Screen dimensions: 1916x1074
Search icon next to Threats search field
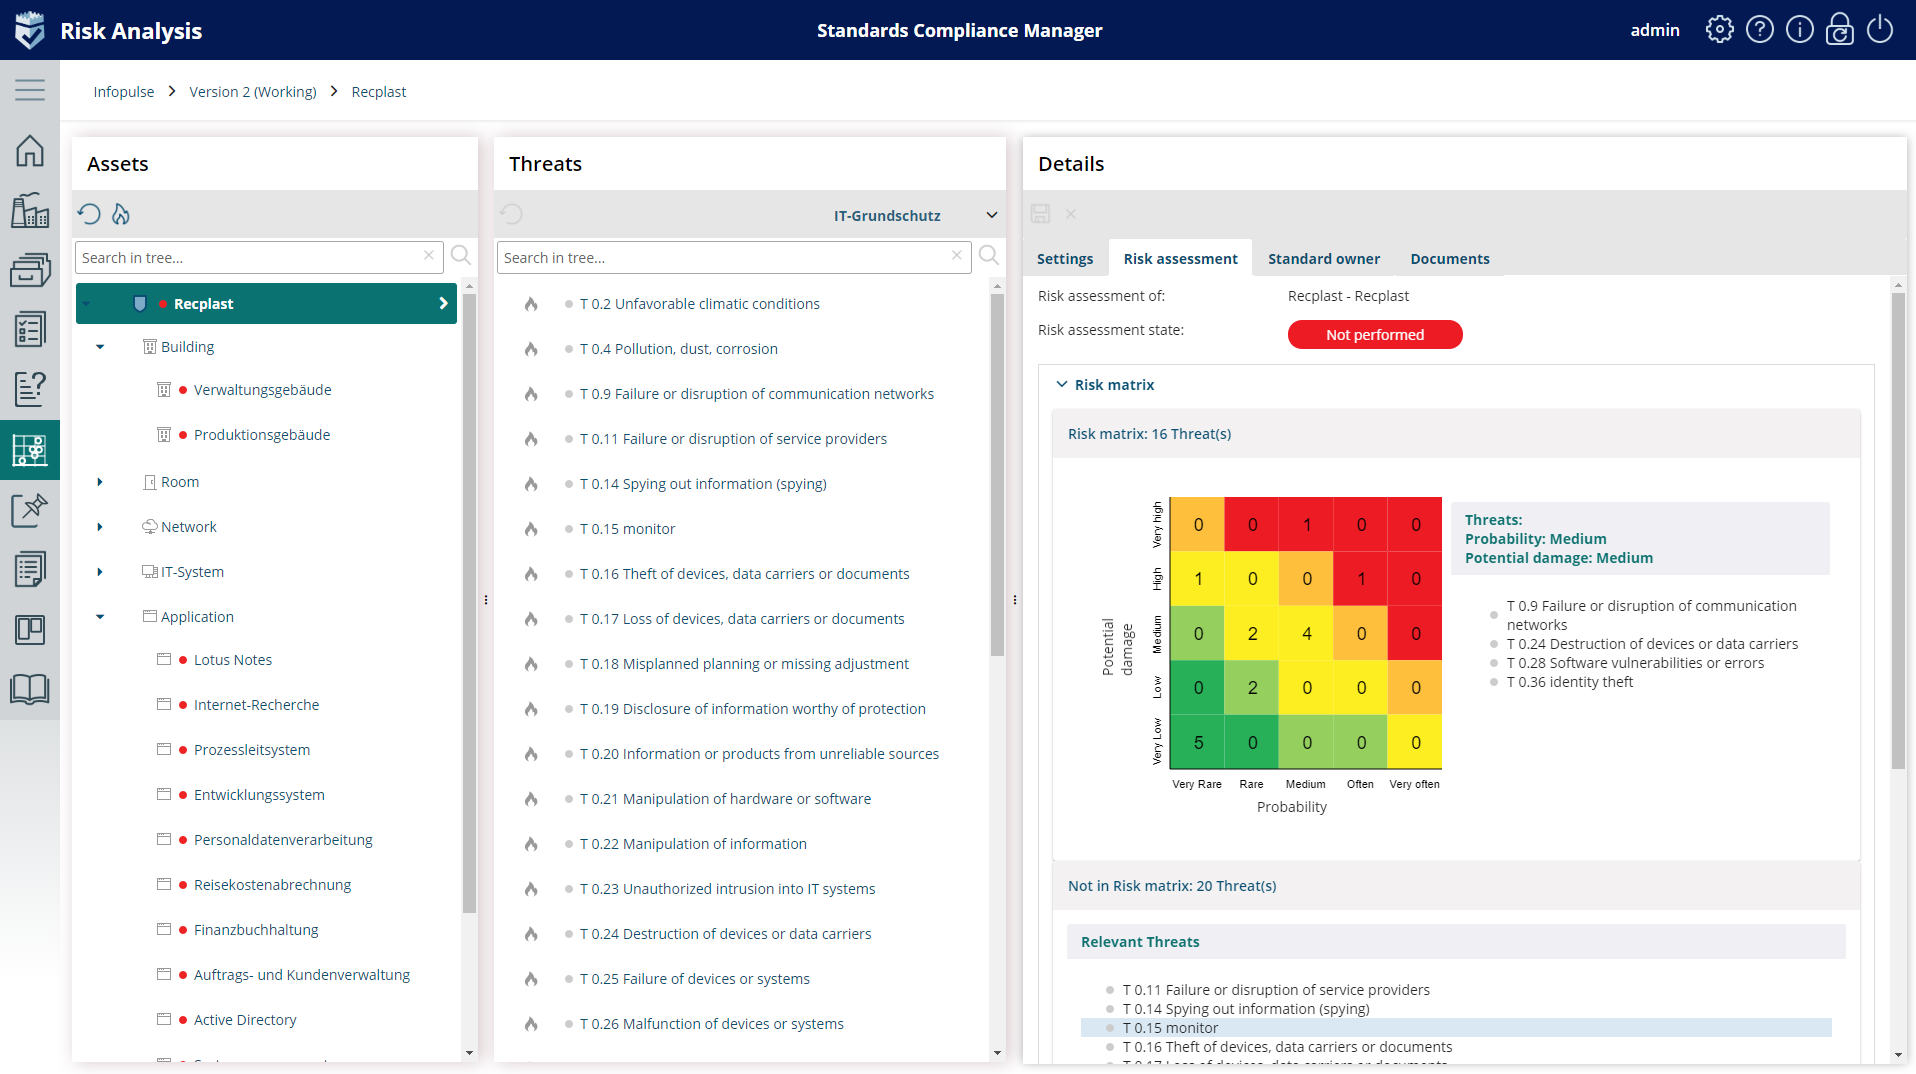click(x=989, y=256)
